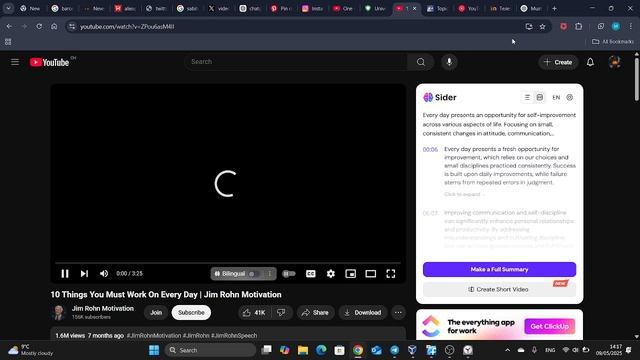Open a new Chrome tab with plus
The width and height of the screenshot is (640, 360).
coord(554,8)
